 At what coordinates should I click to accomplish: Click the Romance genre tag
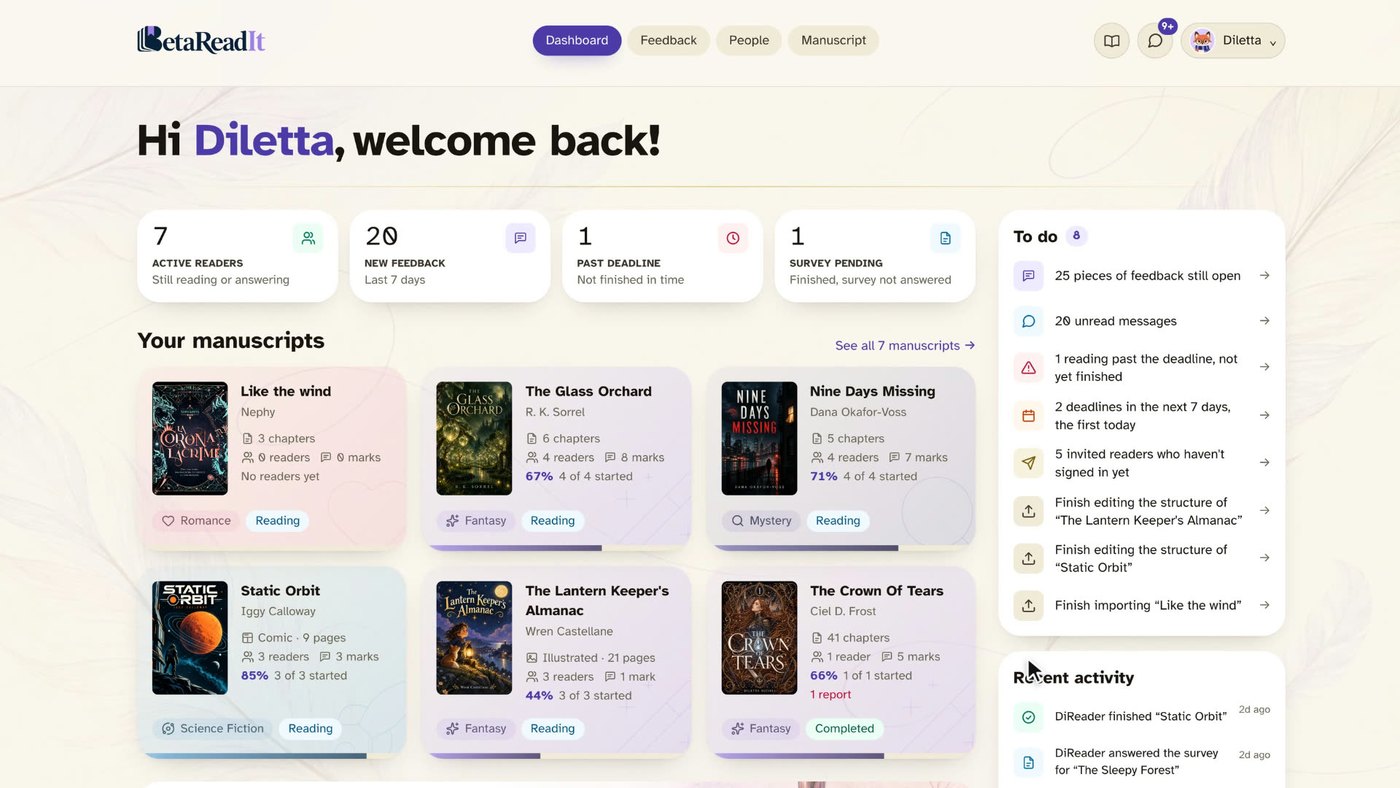(x=196, y=521)
